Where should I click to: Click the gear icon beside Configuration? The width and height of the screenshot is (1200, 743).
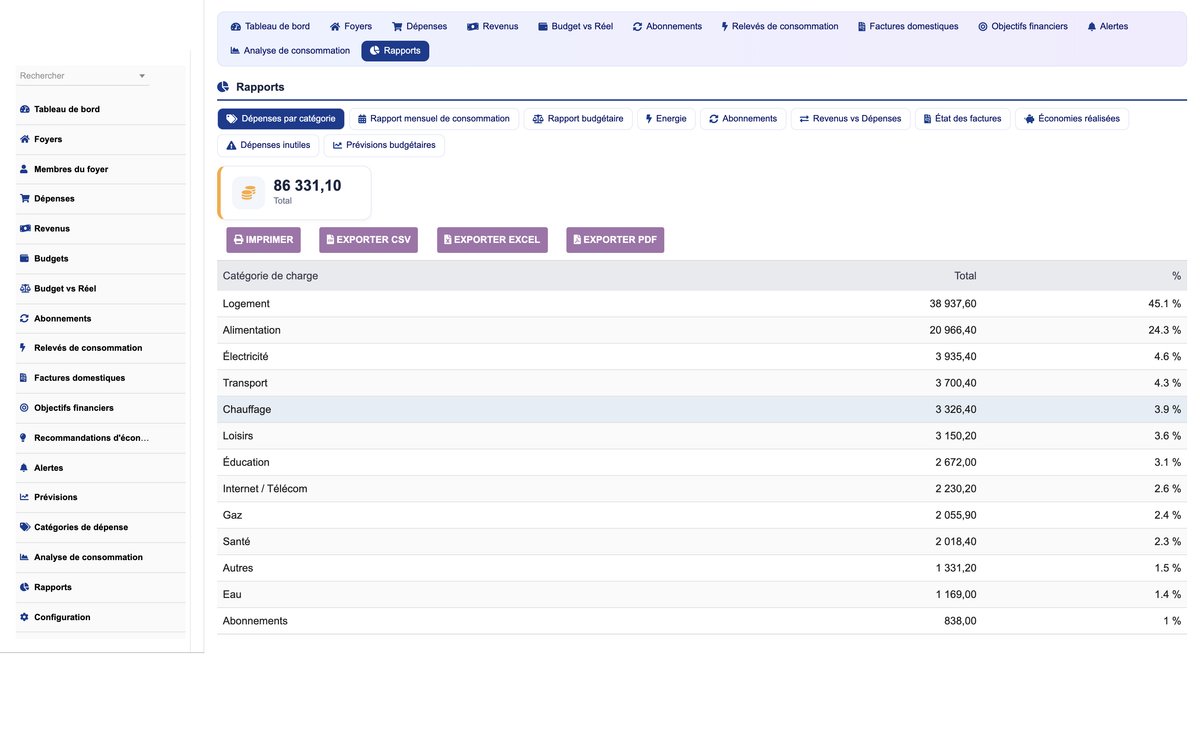[24, 617]
